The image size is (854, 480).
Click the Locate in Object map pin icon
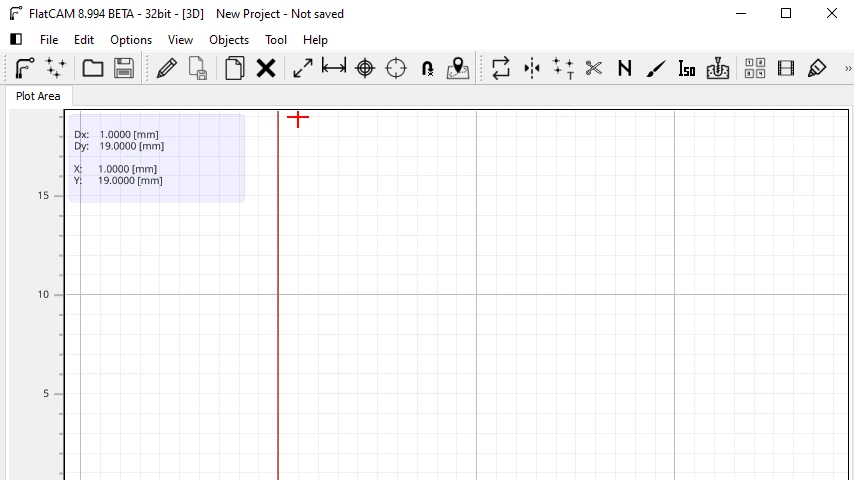click(x=458, y=68)
